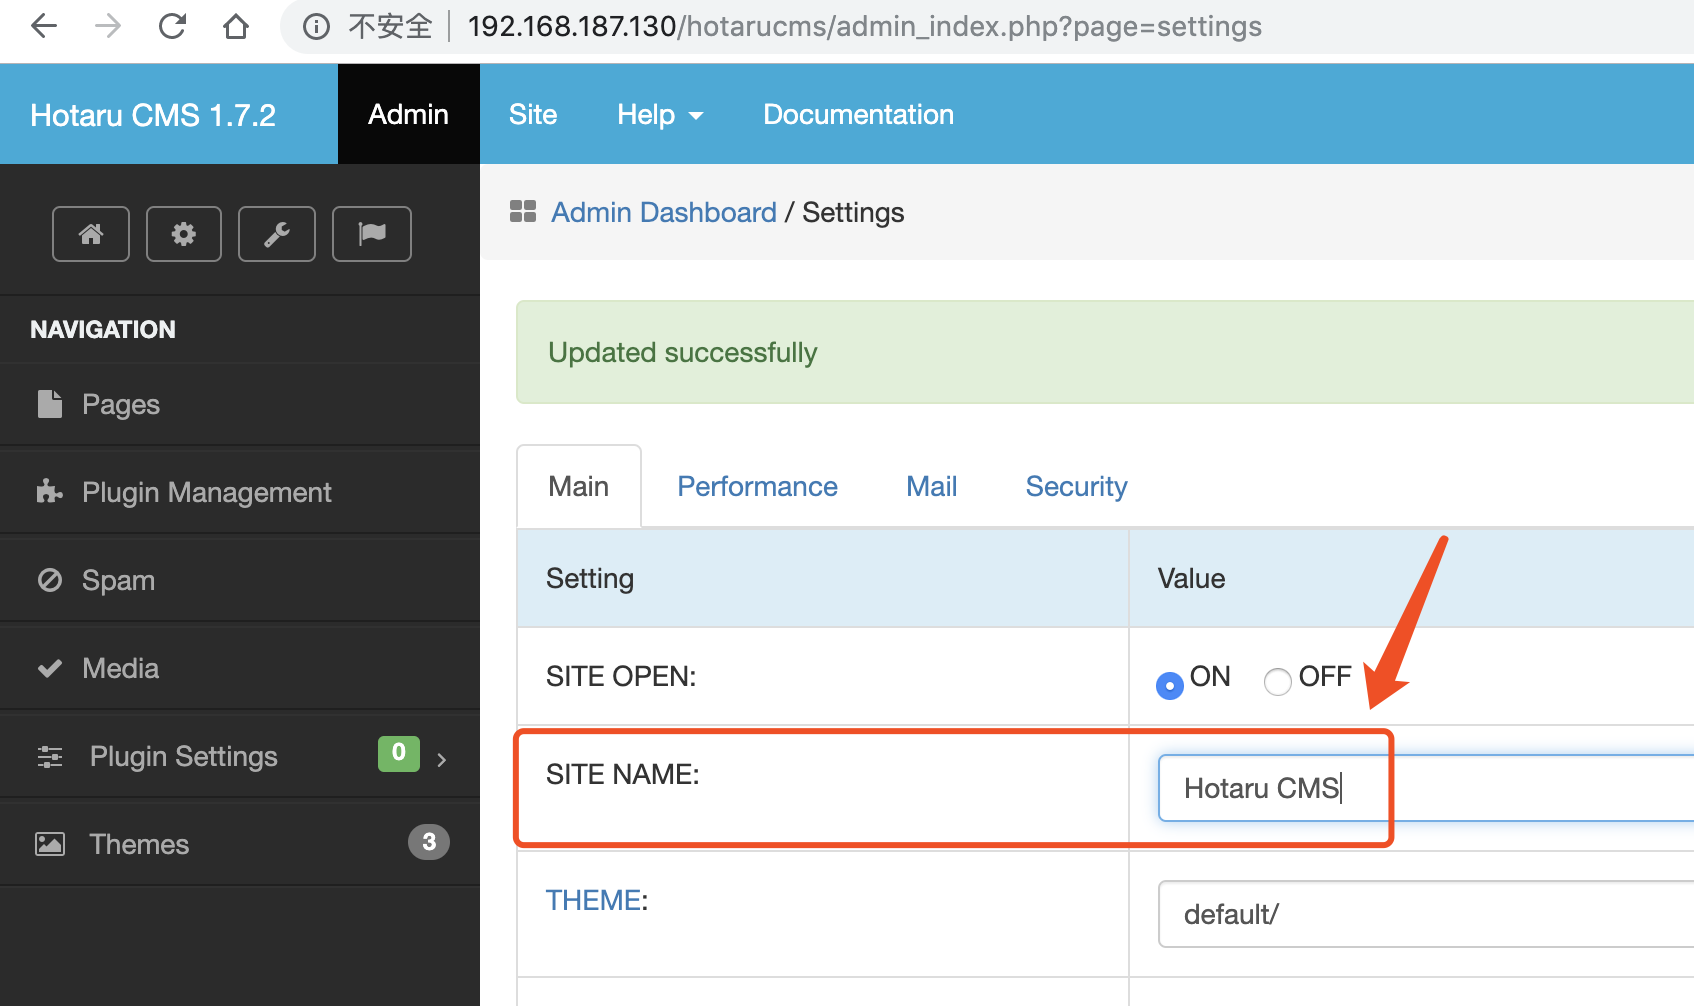Click the Plugin Management puzzle icon

click(50, 491)
